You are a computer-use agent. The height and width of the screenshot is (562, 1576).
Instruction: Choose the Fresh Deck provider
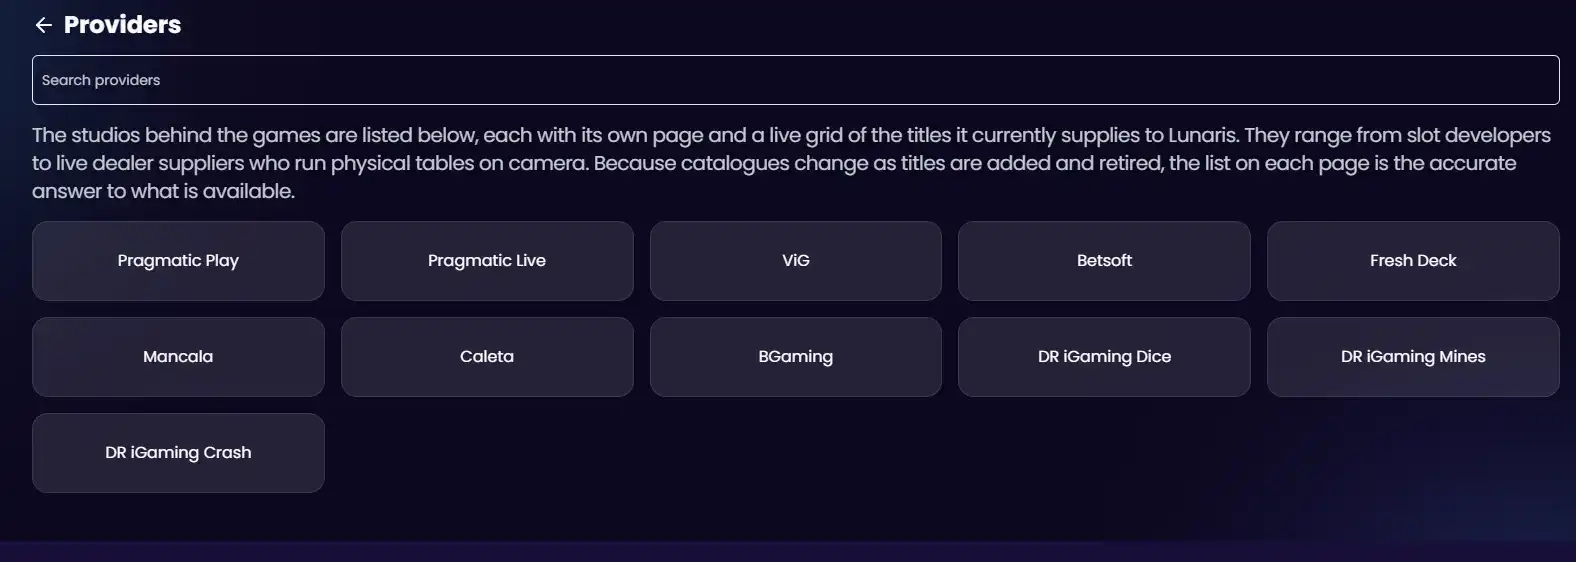point(1413,261)
